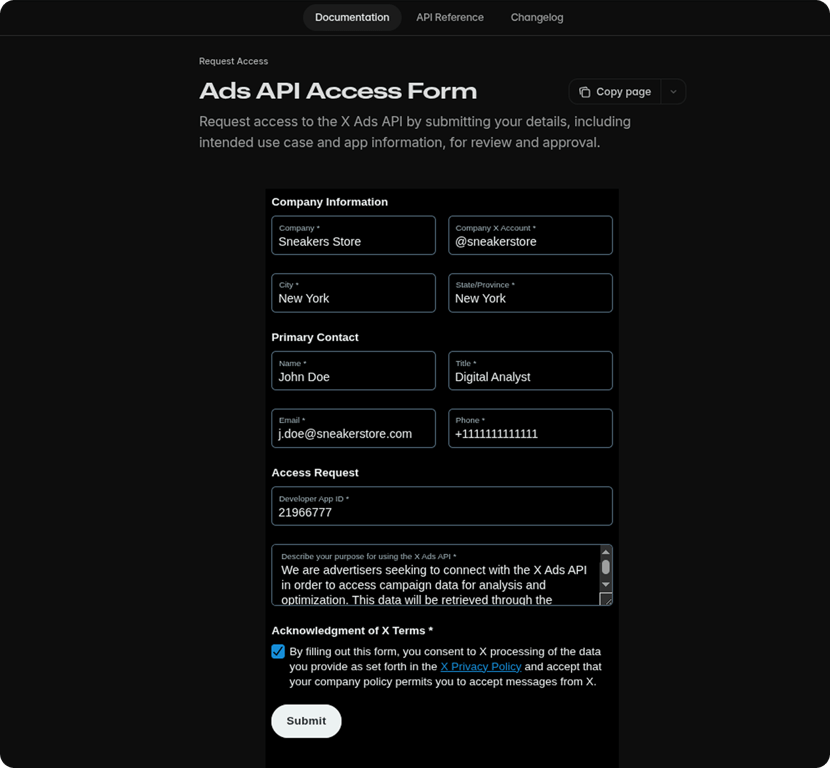The height and width of the screenshot is (768, 830).
Task: Click the Acknowledgment of X Terms heading
Action: [352, 630]
